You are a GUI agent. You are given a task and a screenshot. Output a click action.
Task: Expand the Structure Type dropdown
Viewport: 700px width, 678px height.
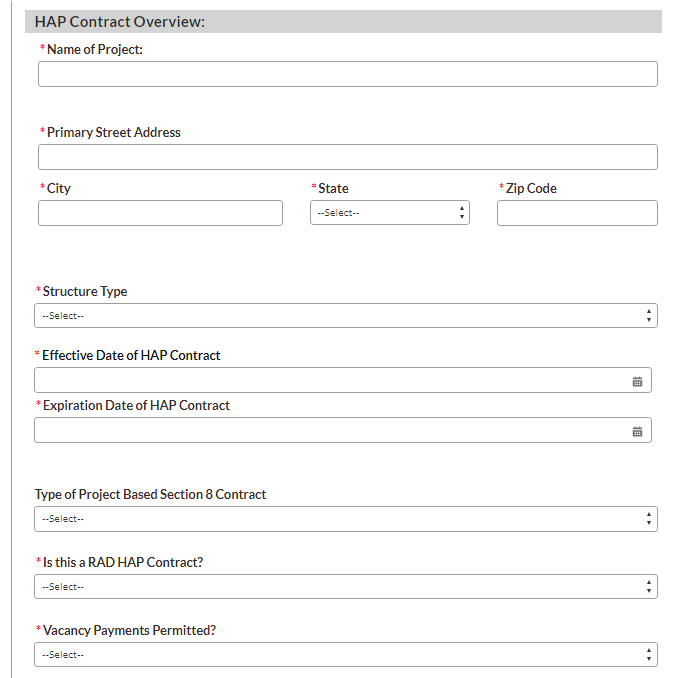(345, 316)
